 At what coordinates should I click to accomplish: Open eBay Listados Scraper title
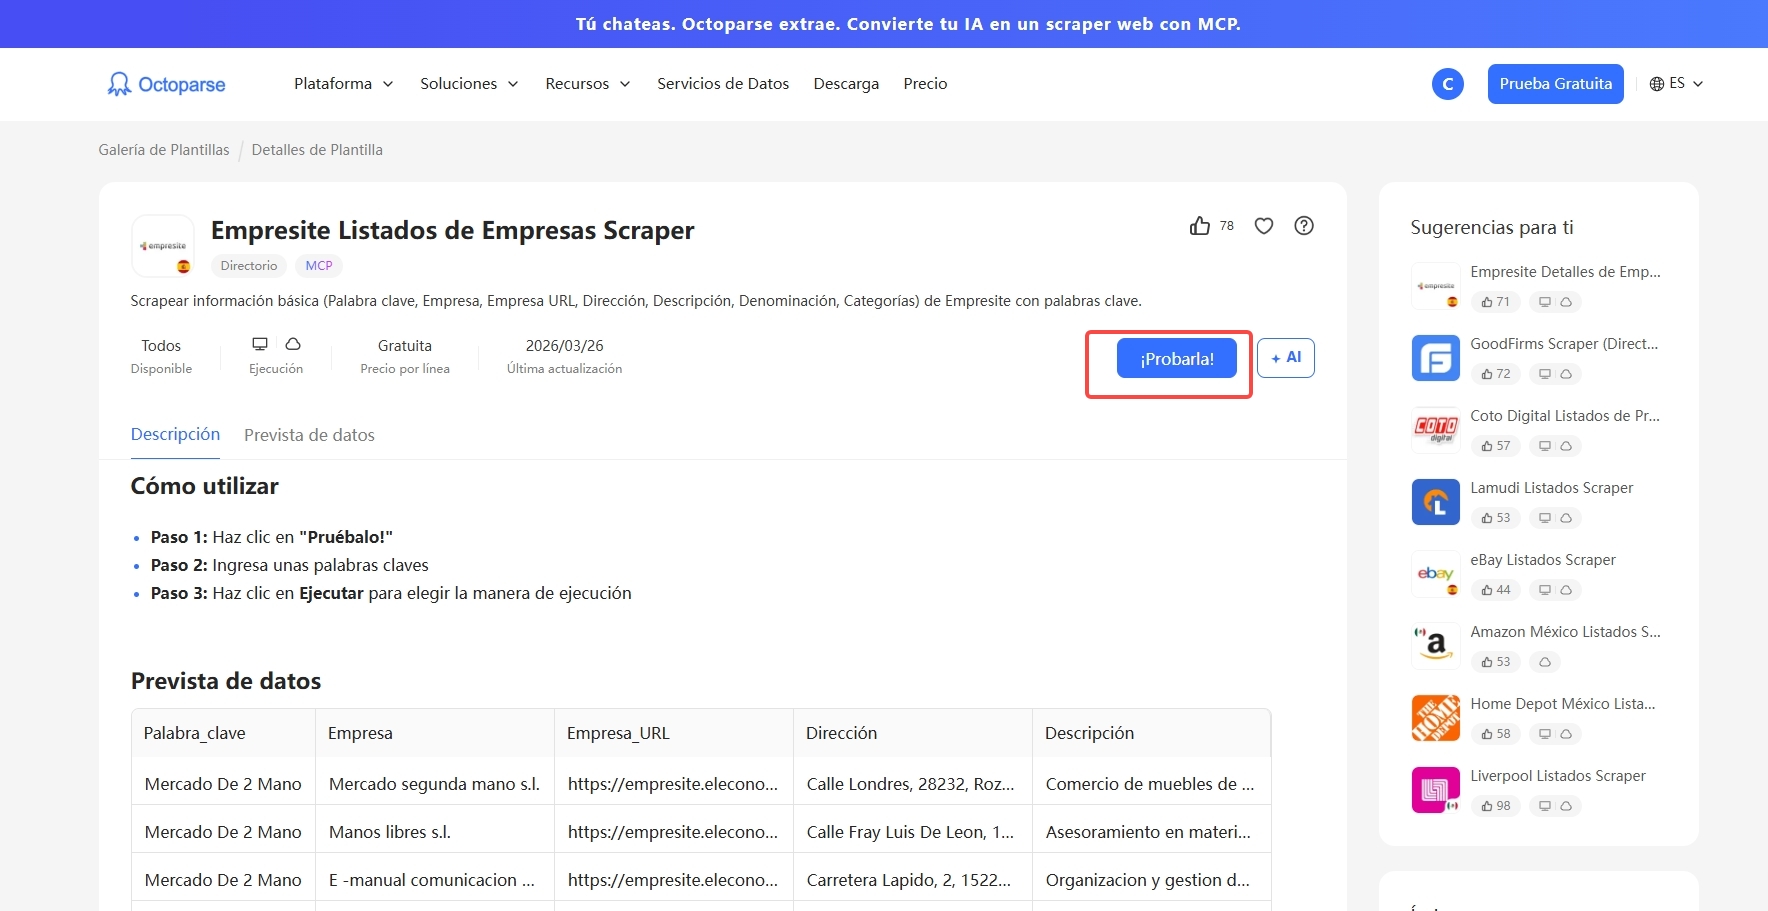click(1543, 560)
